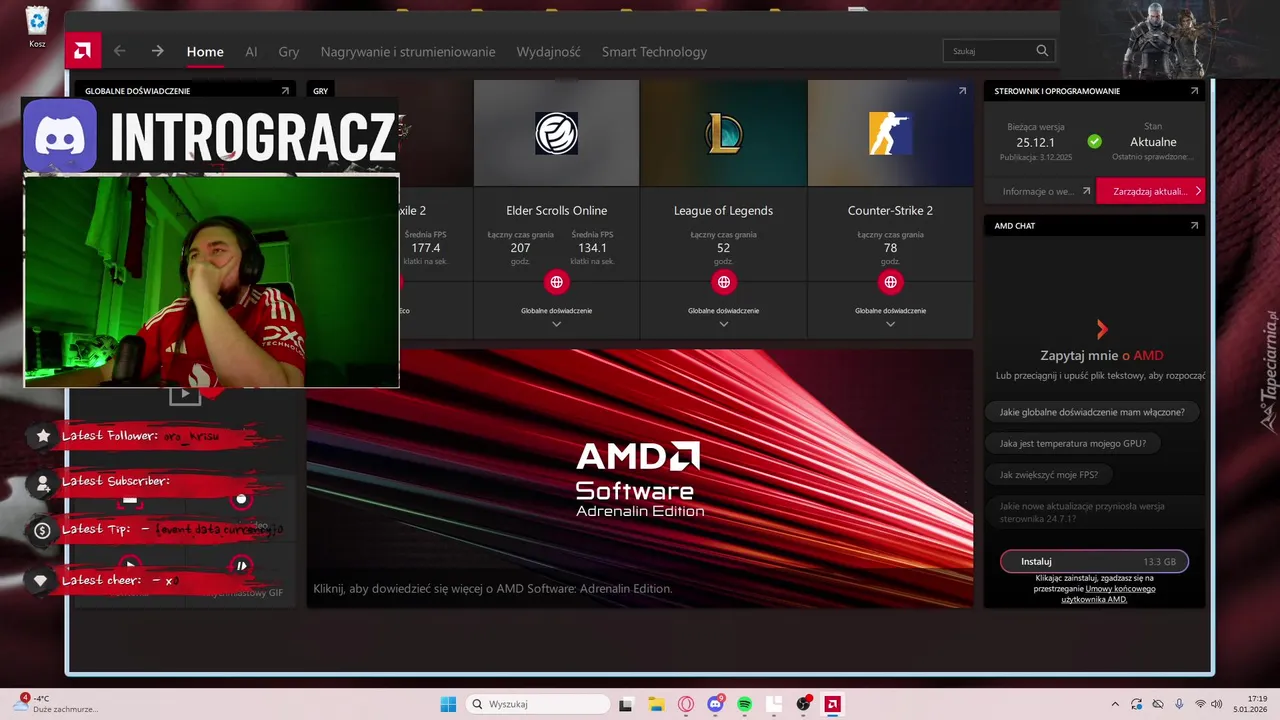The height and width of the screenshot is (720, 1280).
Task: Open Informacje o wersji link
Action: pos(1046,191)
